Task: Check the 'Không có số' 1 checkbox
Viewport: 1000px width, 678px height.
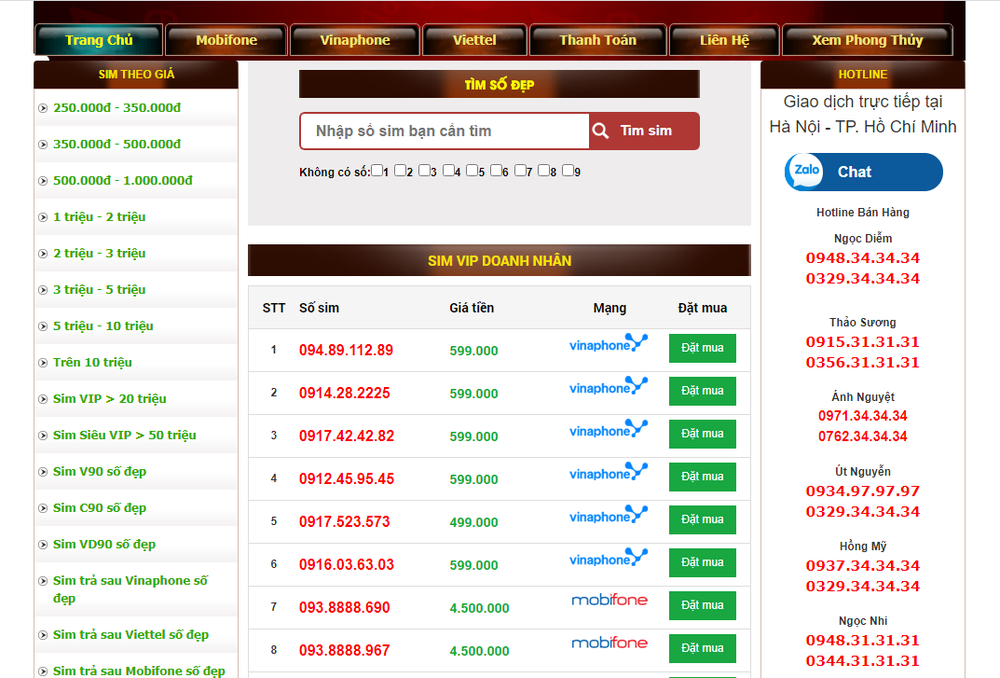Action: pos(377,170)
